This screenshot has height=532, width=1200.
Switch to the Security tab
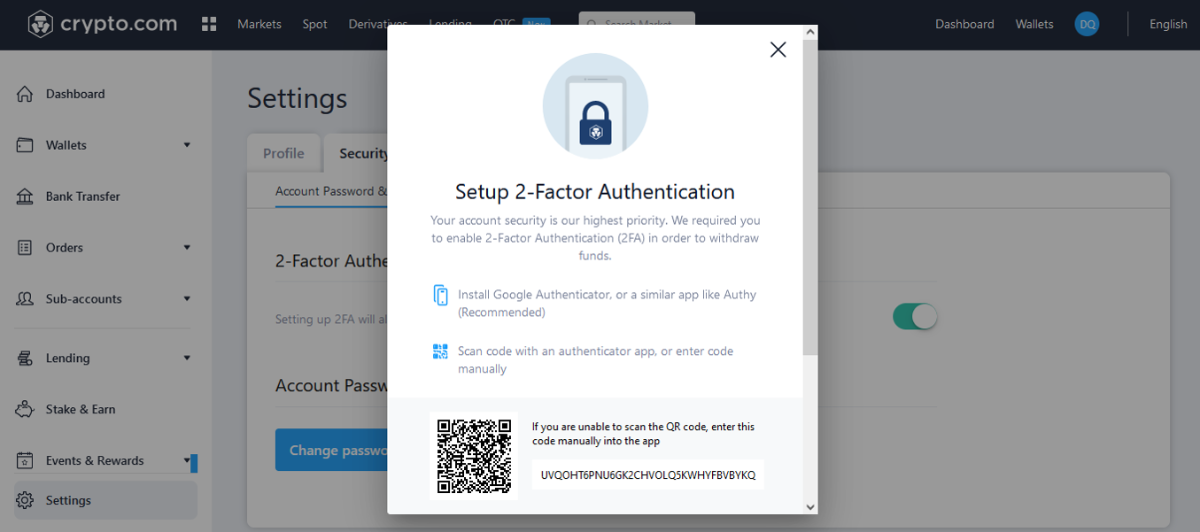[358, 153]
